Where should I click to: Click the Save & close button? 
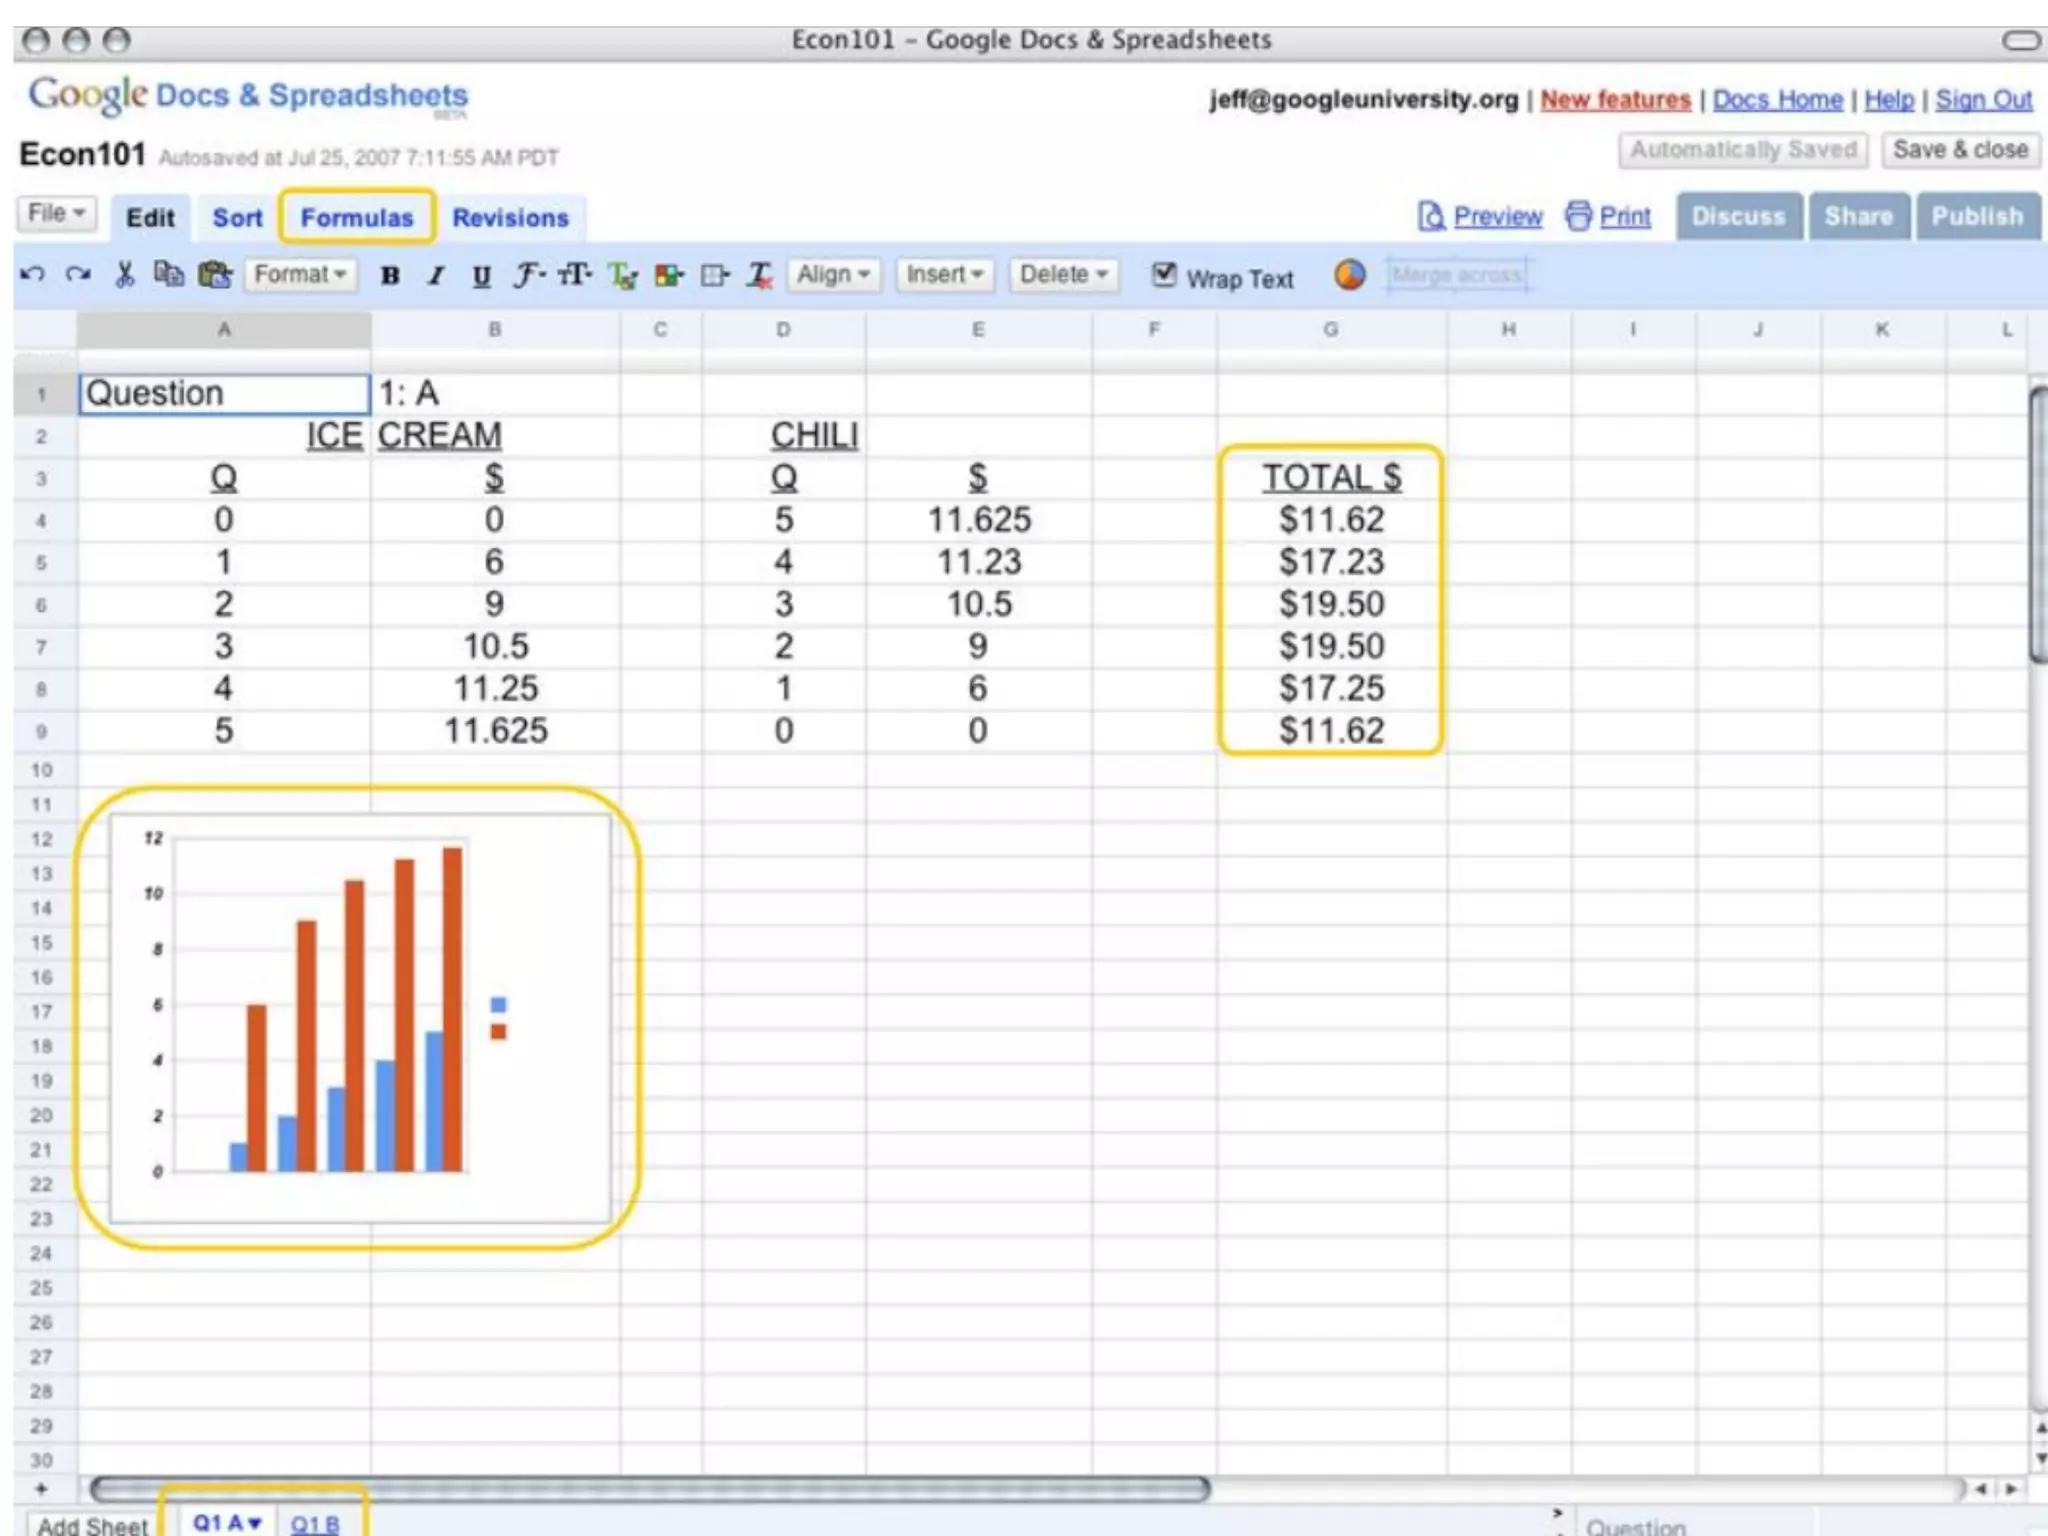pyautogui.click(x=1959, y=150)
